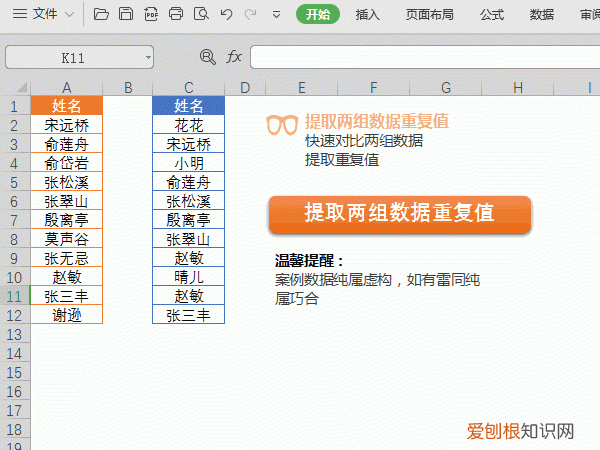600x450 pixels.
Task: Open the 文件 menu
Action: [35, 14]
